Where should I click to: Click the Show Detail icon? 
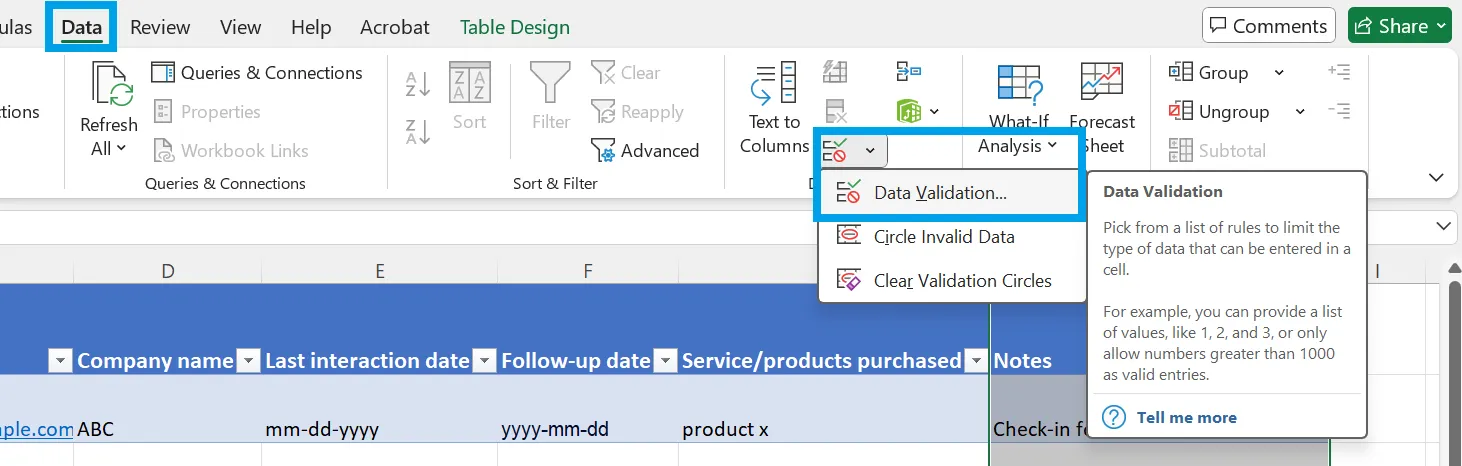click(1338, 72)
